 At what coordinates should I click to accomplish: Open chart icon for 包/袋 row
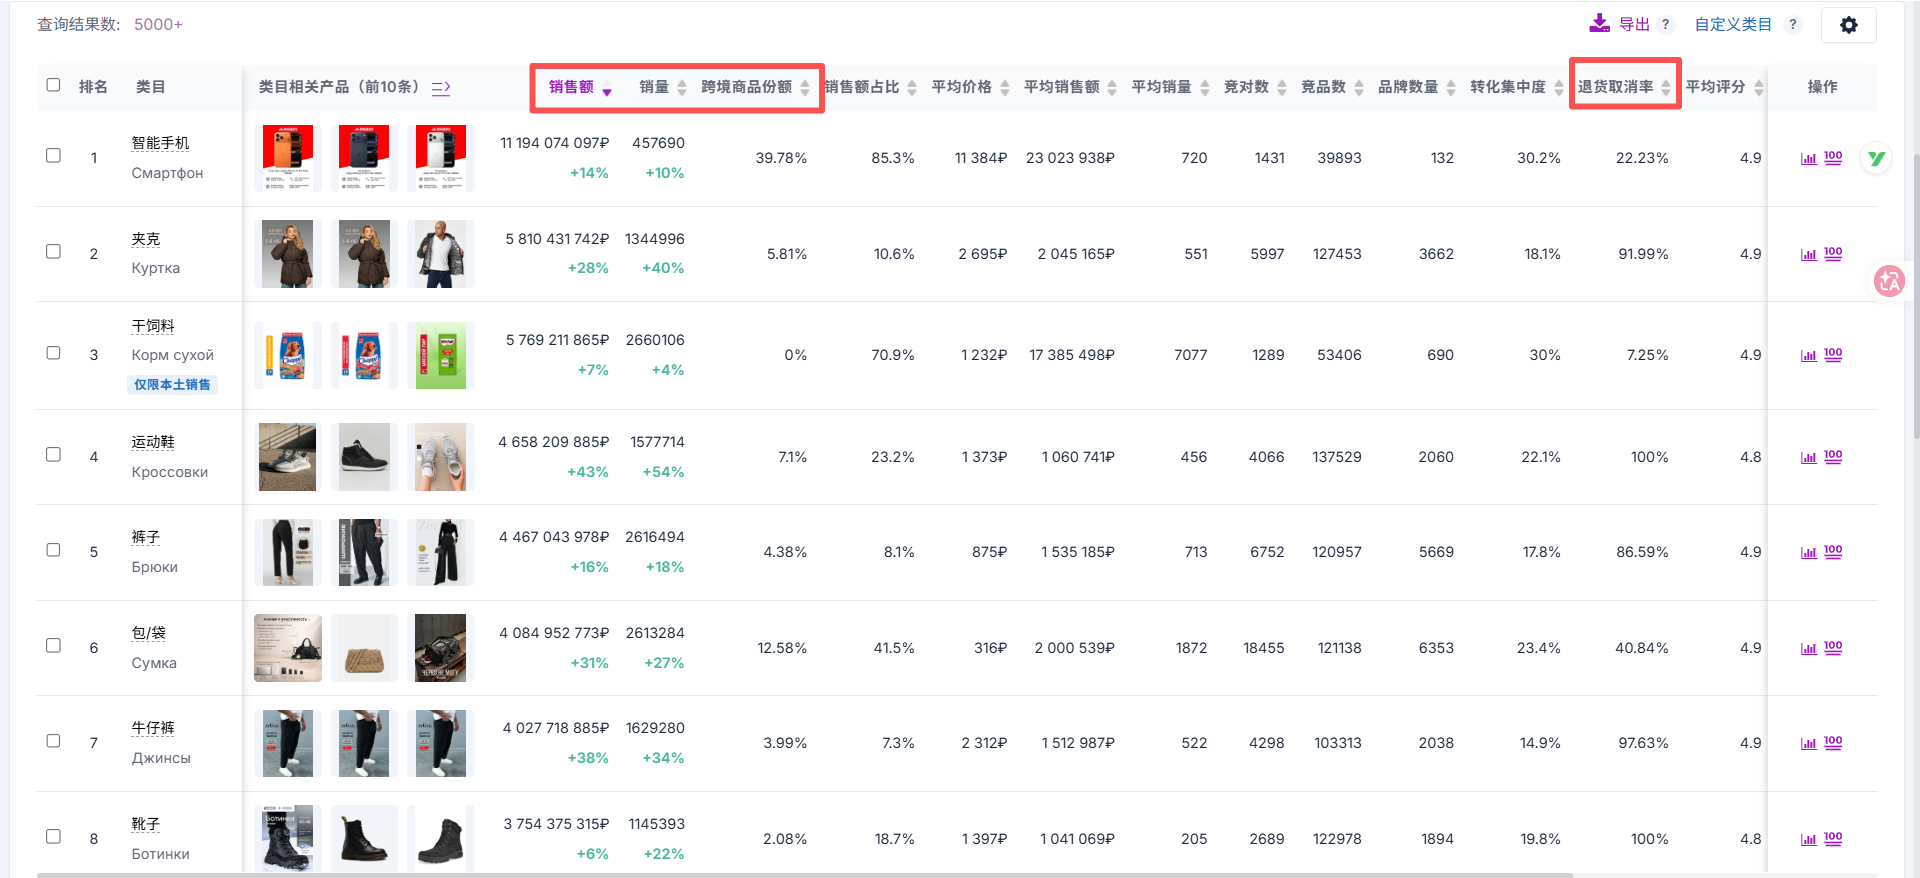(1808, 648)
